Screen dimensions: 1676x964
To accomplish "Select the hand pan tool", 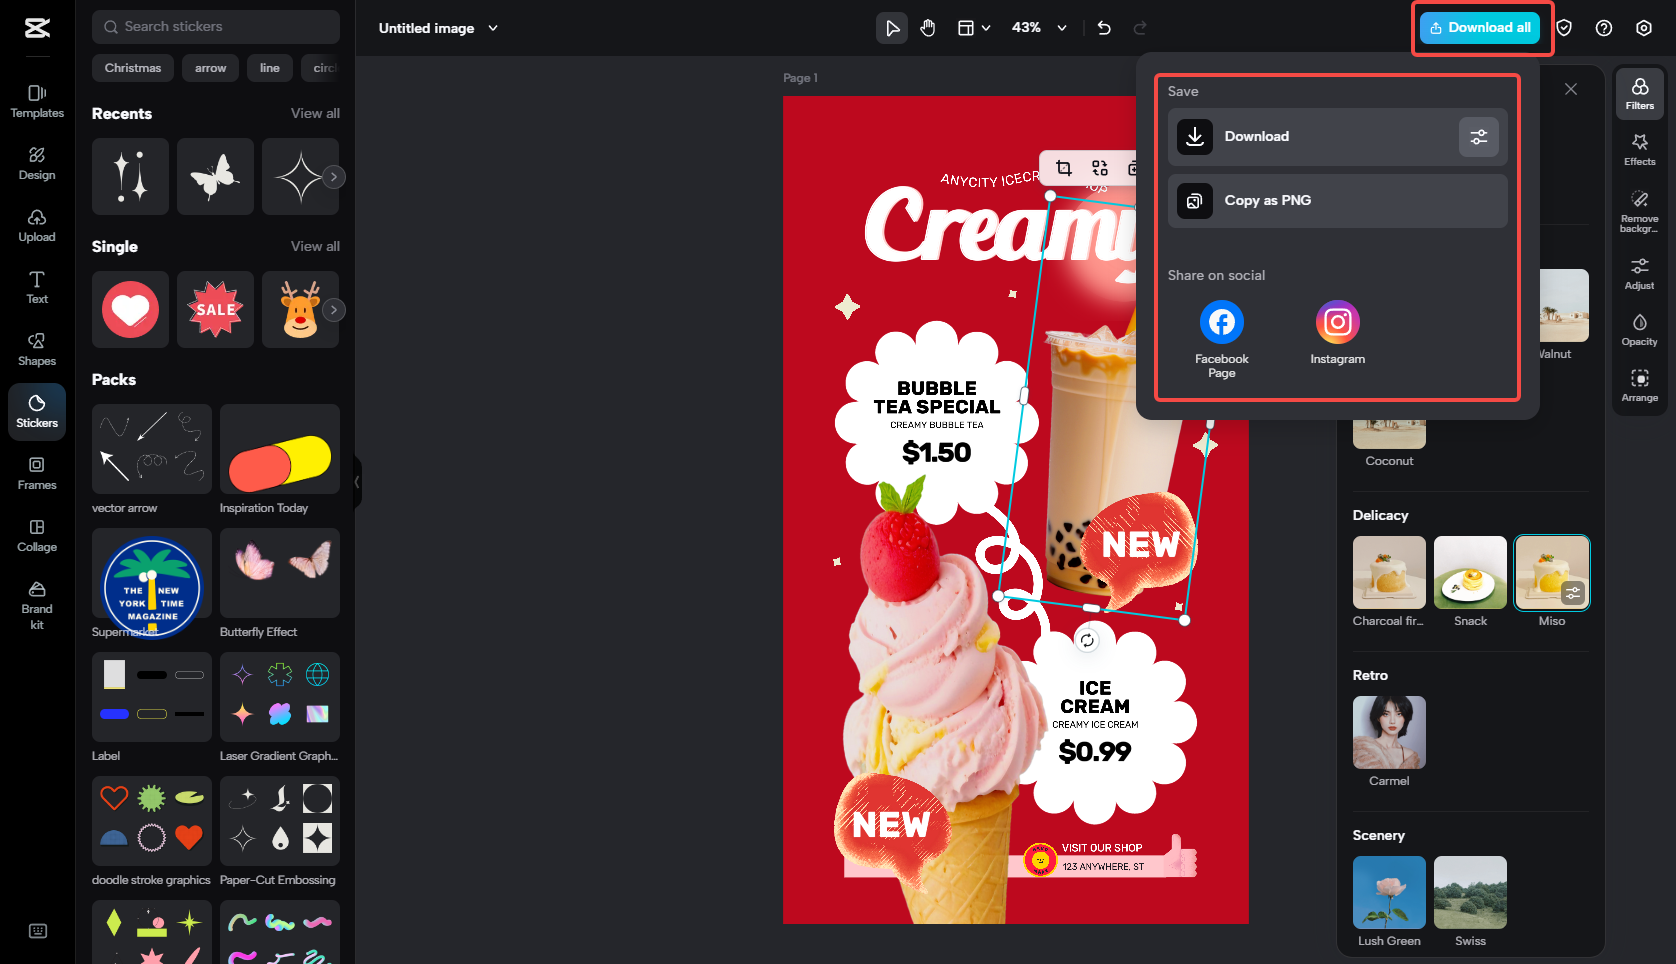I will (x=928, y=28).
